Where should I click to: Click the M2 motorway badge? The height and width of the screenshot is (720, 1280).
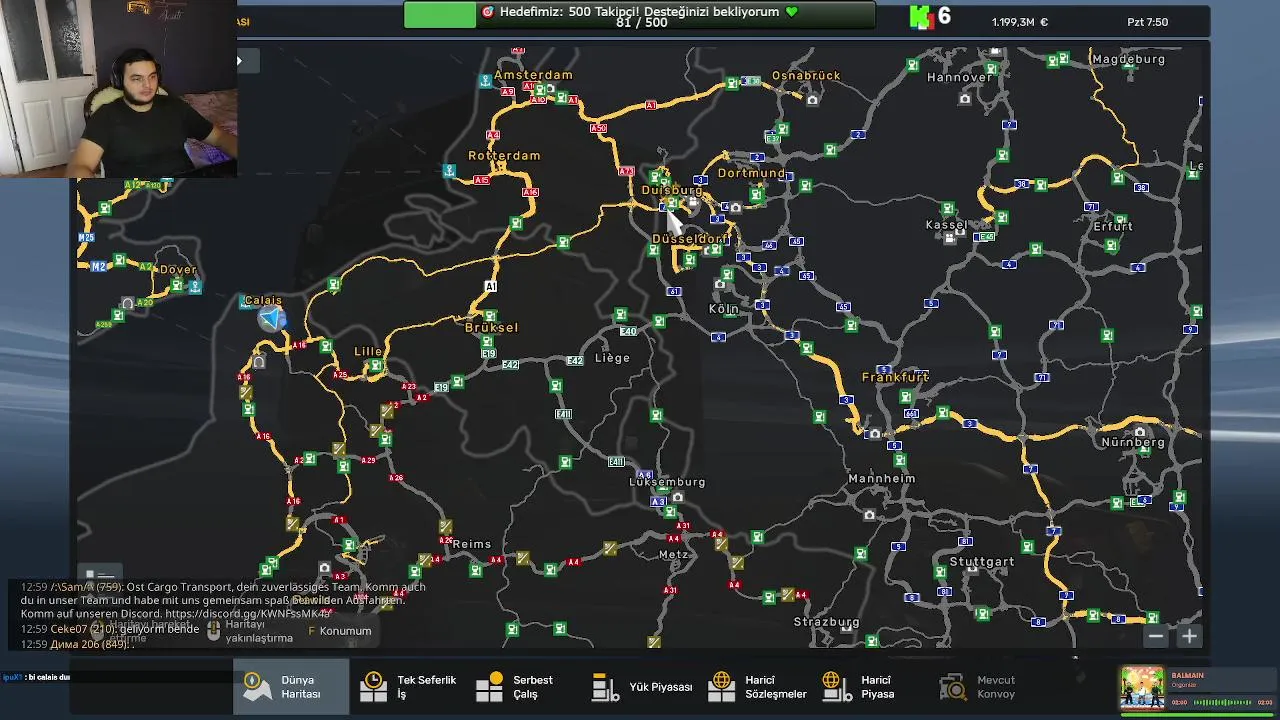(98, 267)
